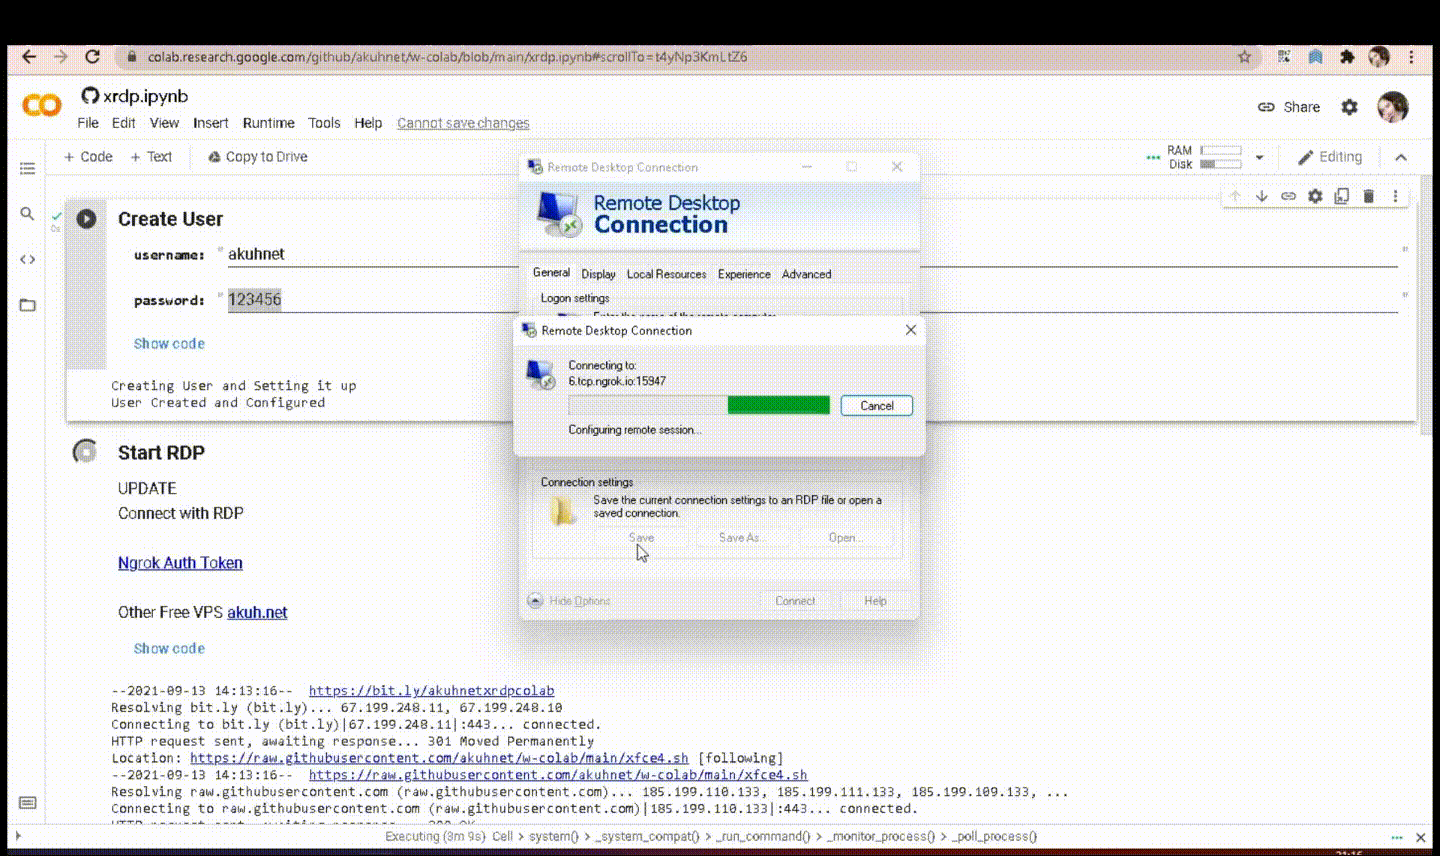Screen dimensions: 1440x856
Task: Open Colab settings gear near Share
Action: coord(1349,107)
